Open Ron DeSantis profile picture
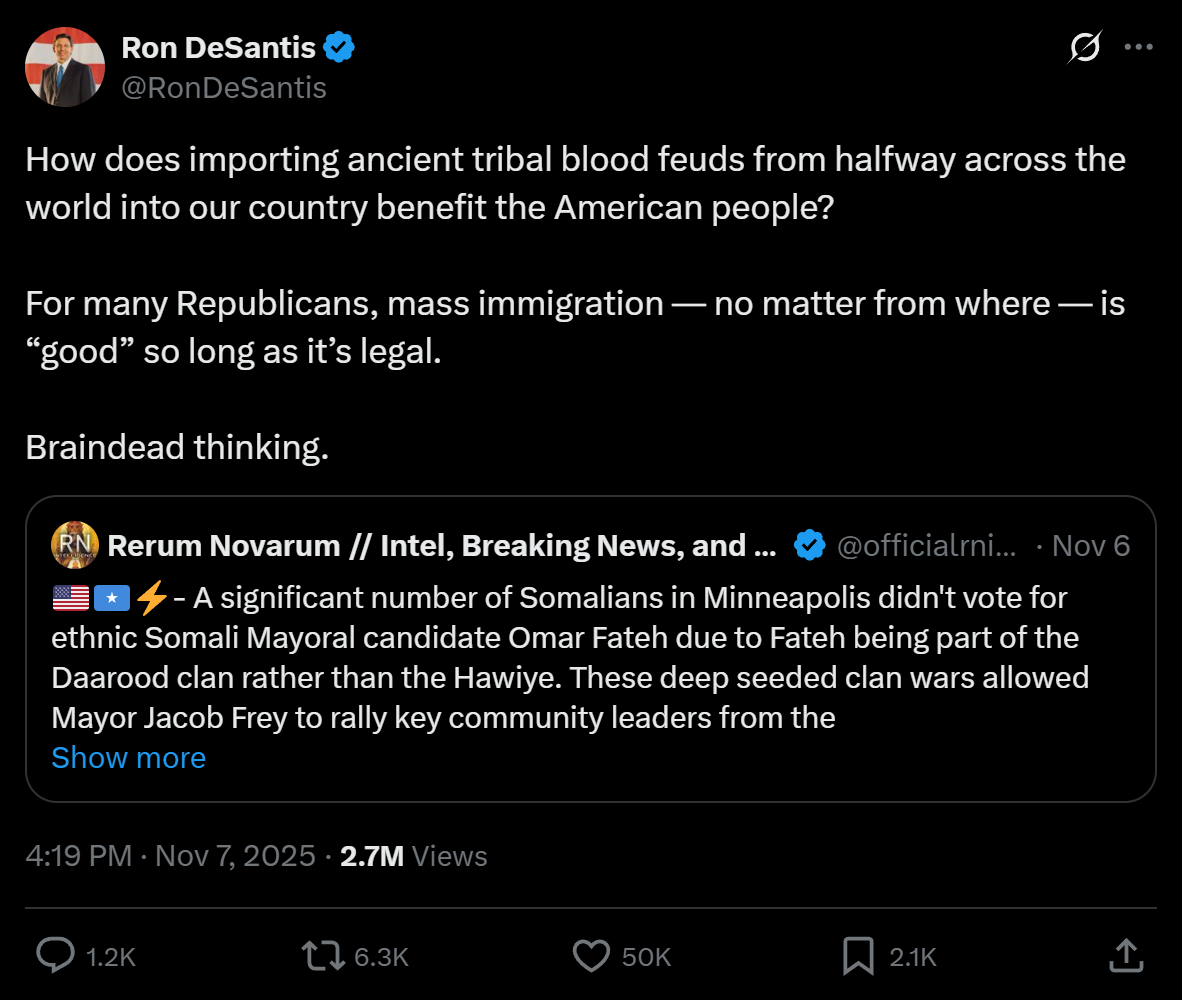 65,67
